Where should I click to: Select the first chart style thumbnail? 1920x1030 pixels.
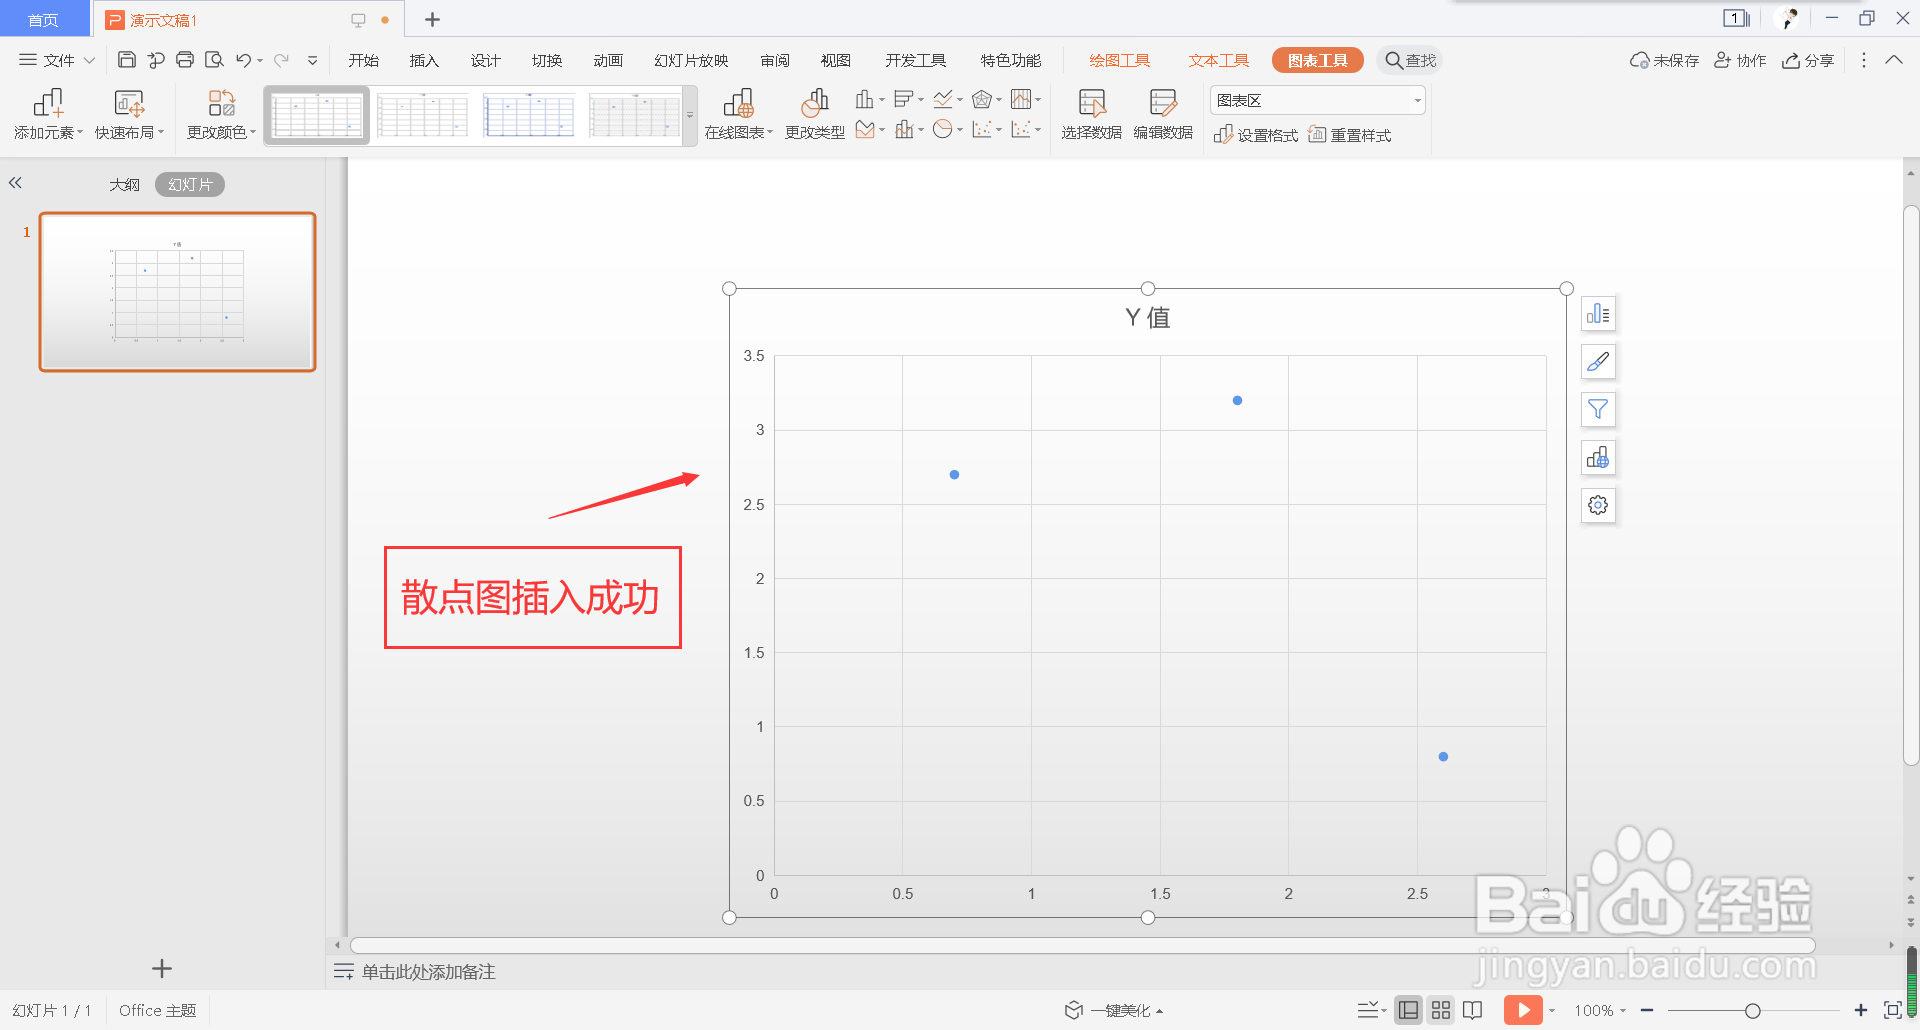pos(317,115)
